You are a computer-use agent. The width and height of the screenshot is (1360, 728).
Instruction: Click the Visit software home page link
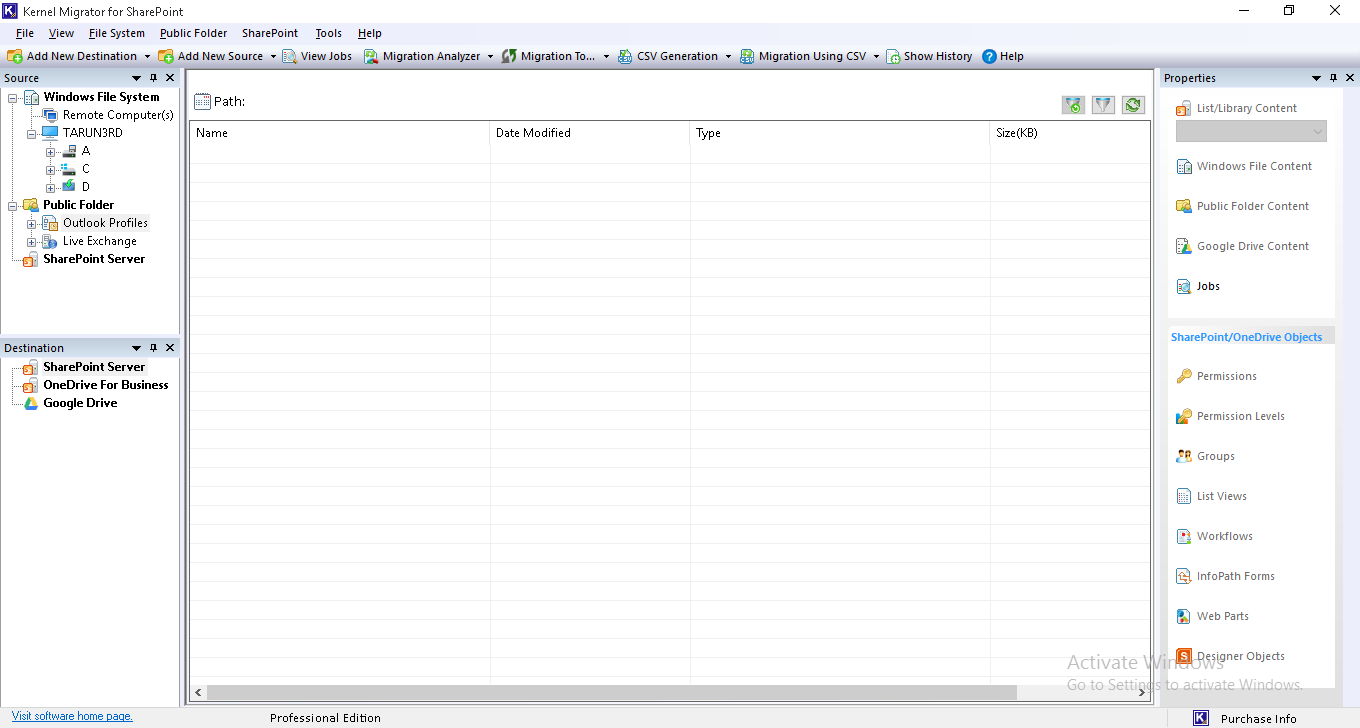(72, 716)
